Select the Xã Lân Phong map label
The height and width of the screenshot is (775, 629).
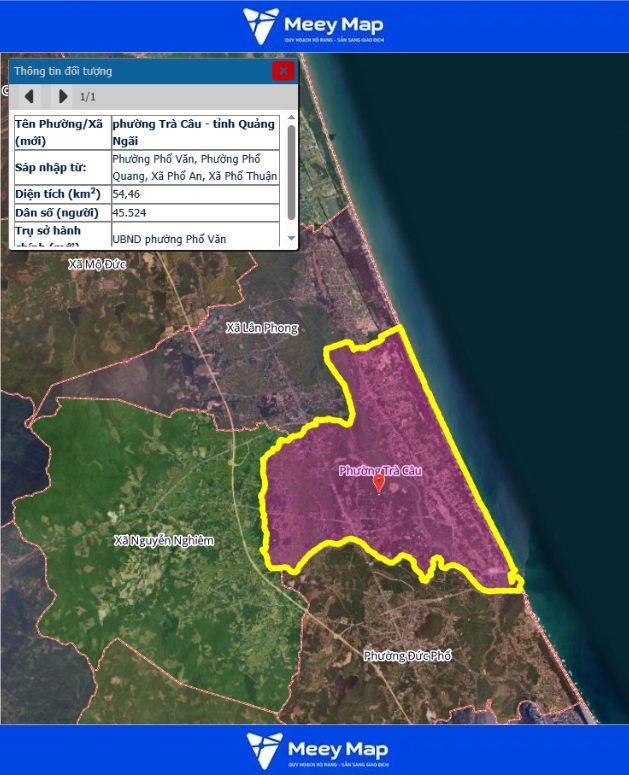262,328
